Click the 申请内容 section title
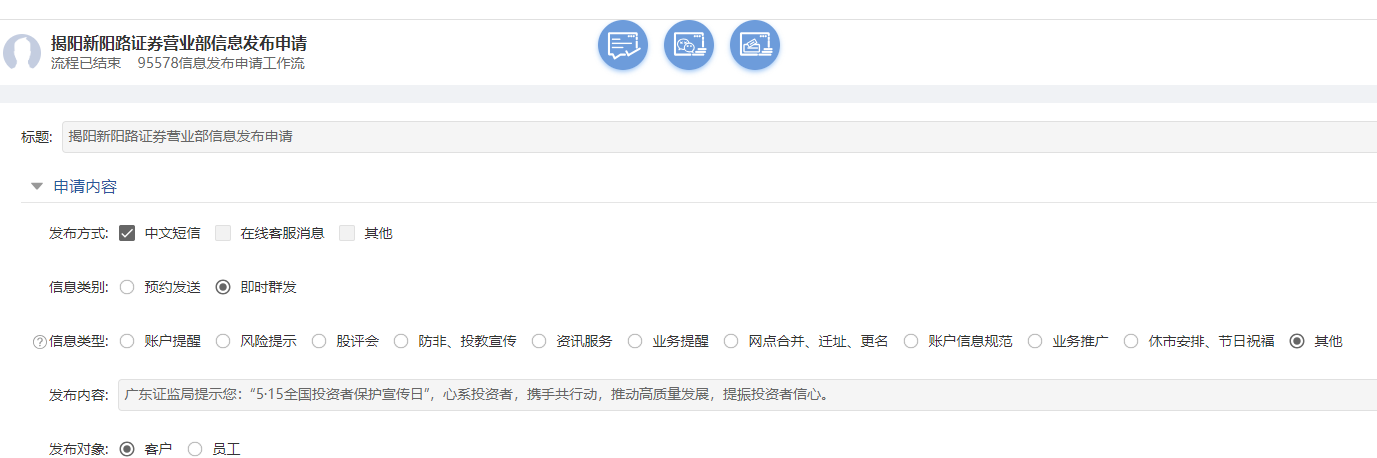This screenshot has height=458, width=1377. coord(85,187)
